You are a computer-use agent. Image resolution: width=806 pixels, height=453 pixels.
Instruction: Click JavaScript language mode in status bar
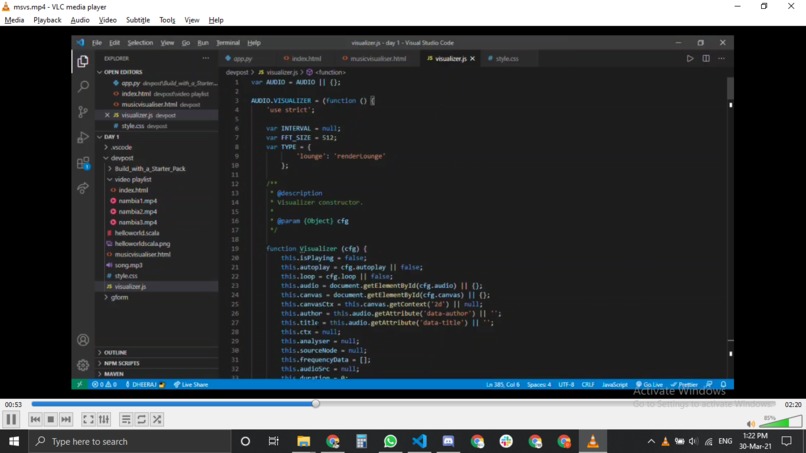[614, 385]
